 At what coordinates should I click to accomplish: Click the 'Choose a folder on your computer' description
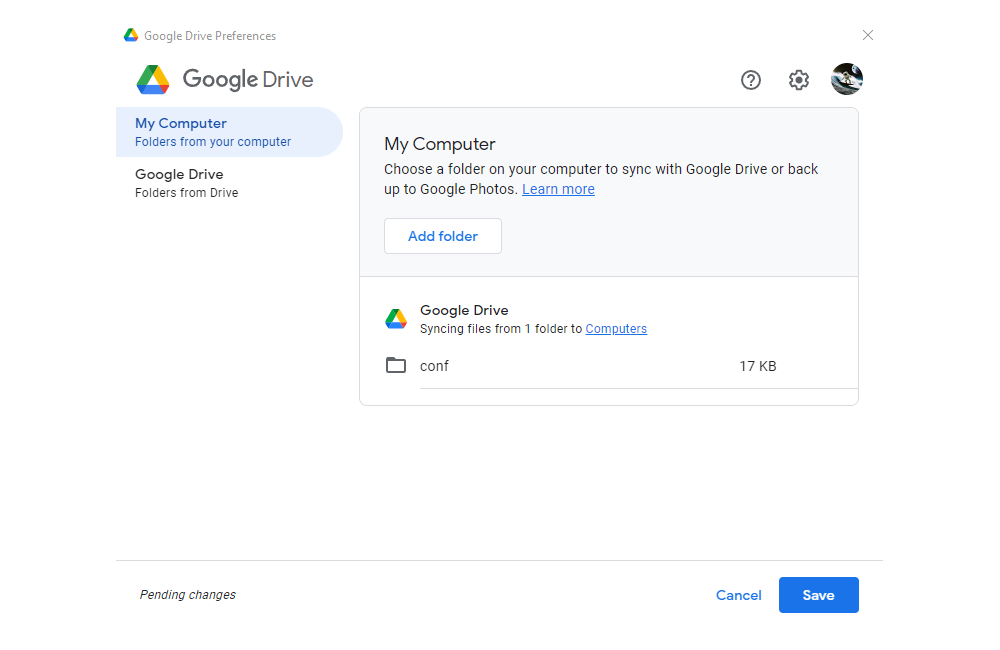coord(601,179)
